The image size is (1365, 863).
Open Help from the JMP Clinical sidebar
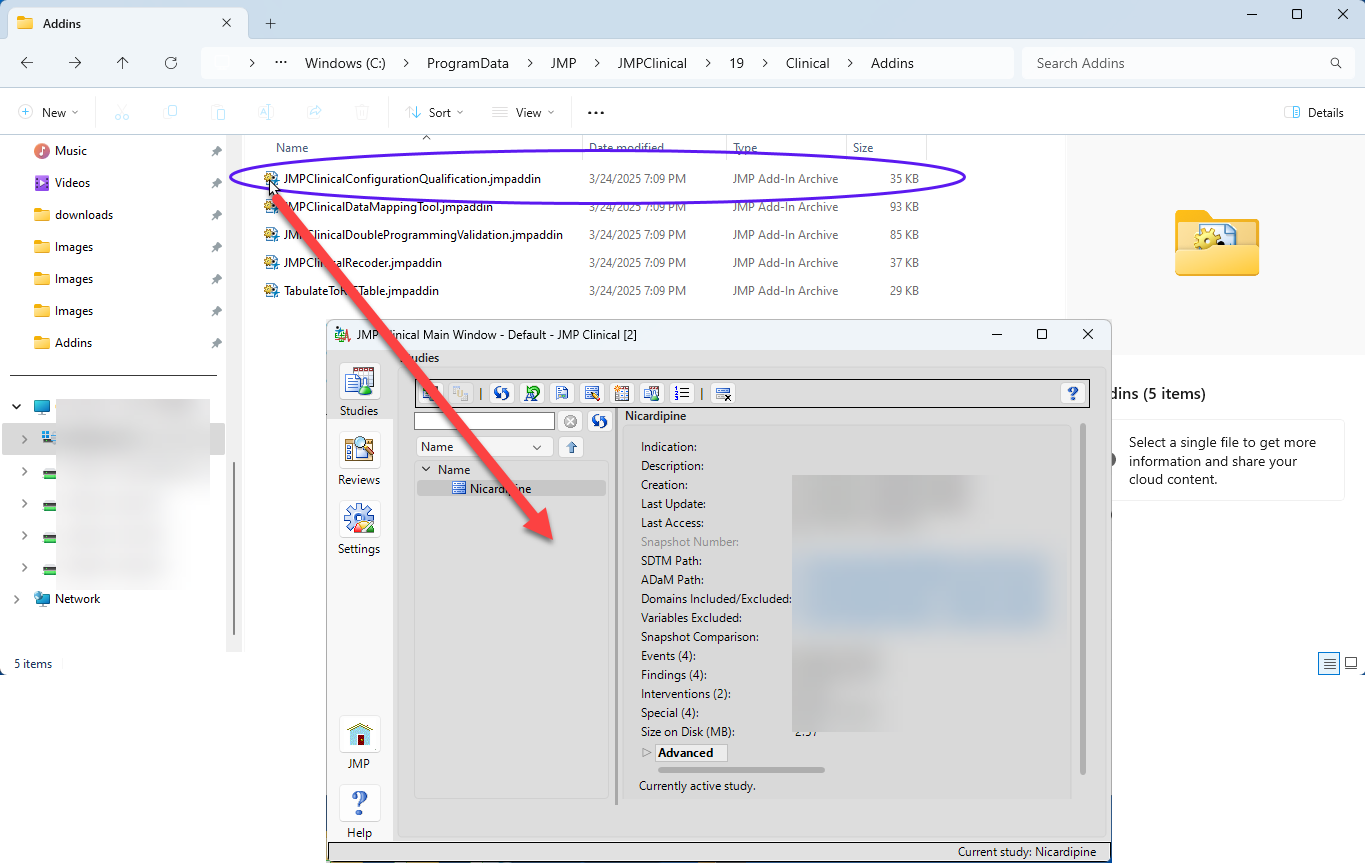[x=359, y=813]
